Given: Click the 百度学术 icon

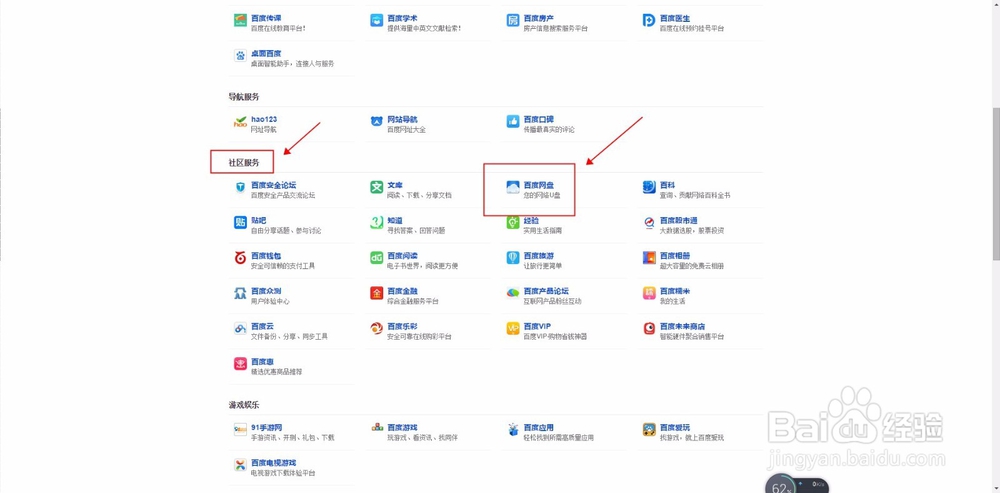Looking at the screenshot, I should coord(376,21).
